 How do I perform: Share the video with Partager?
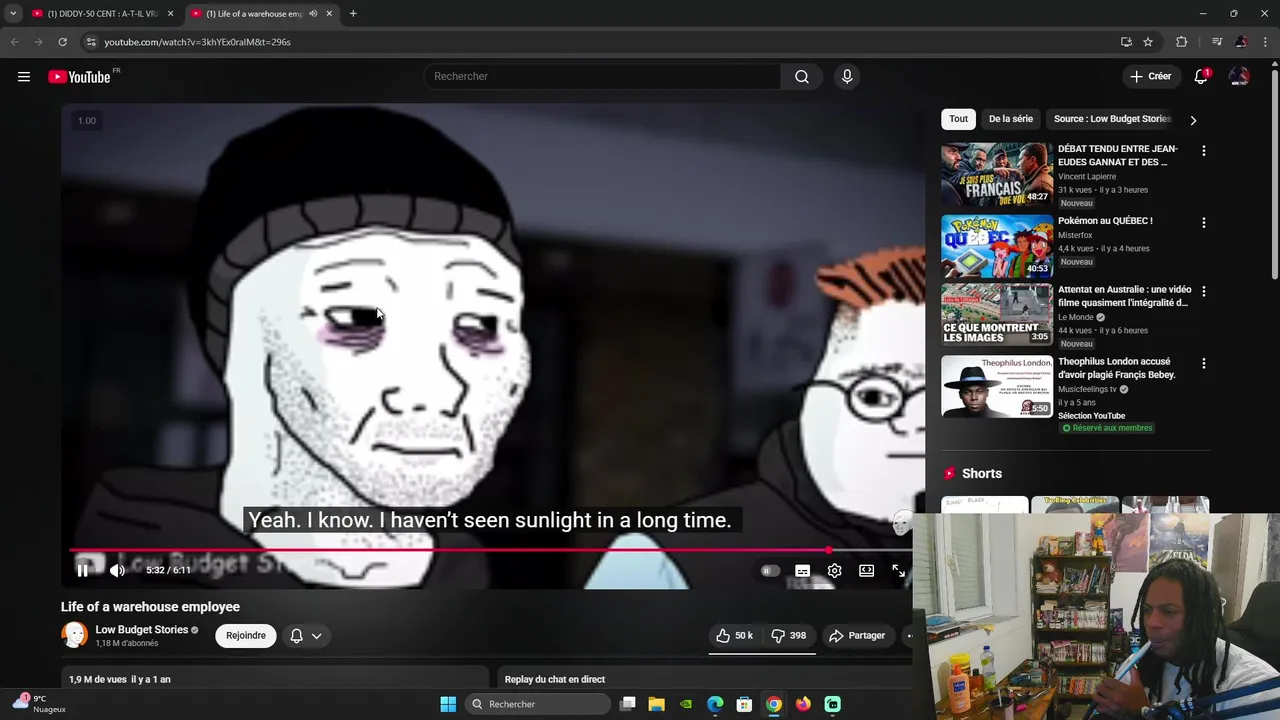click(857, 636)
